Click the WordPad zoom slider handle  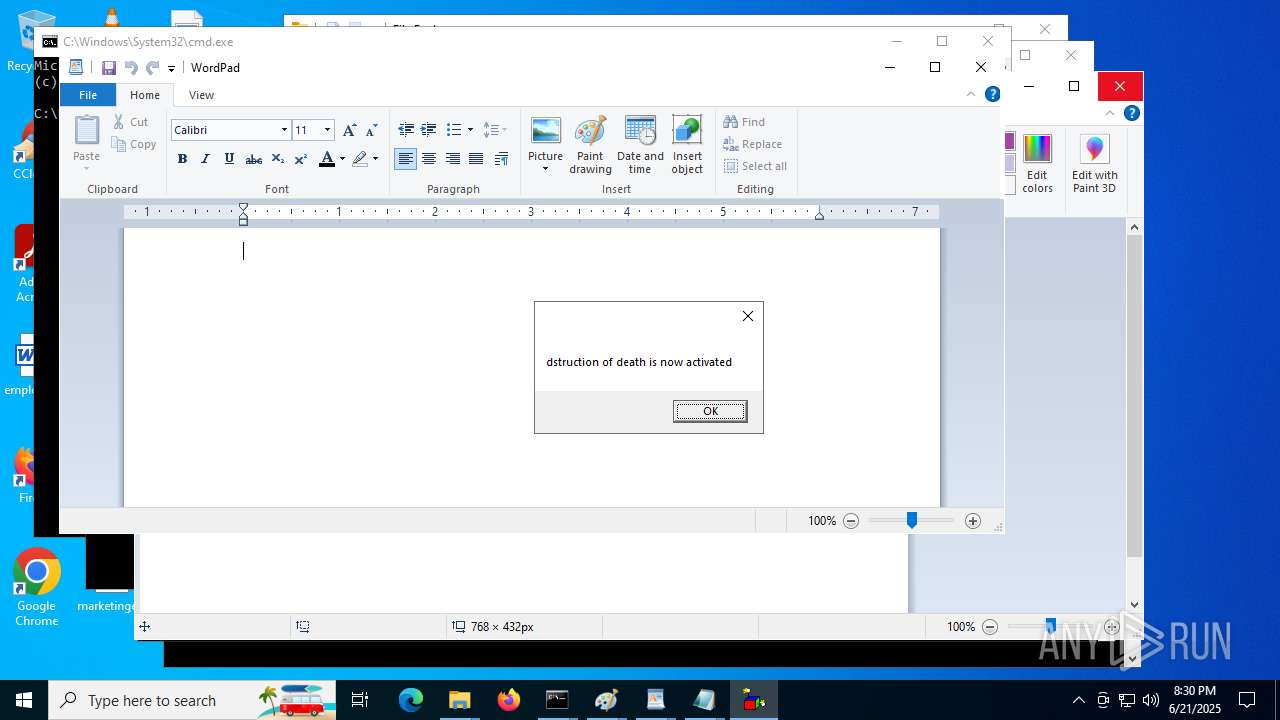click(x=912, y=521)
